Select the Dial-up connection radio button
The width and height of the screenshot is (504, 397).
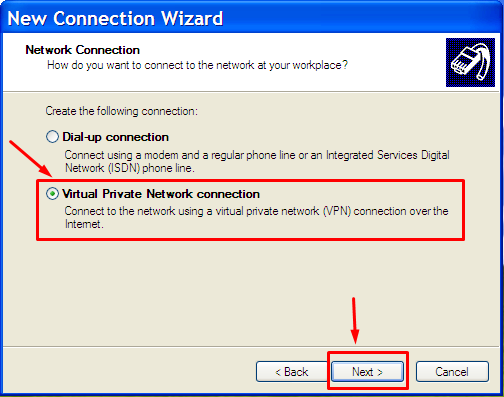(x=52, y=137)
